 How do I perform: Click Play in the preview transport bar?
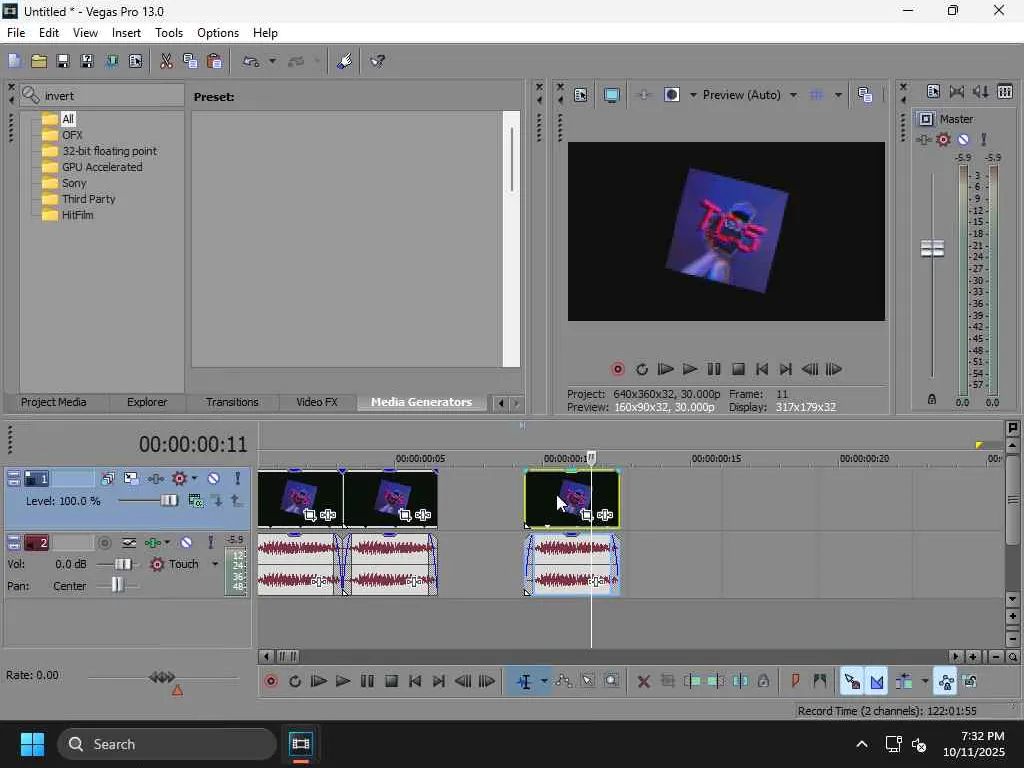(690, 370)
